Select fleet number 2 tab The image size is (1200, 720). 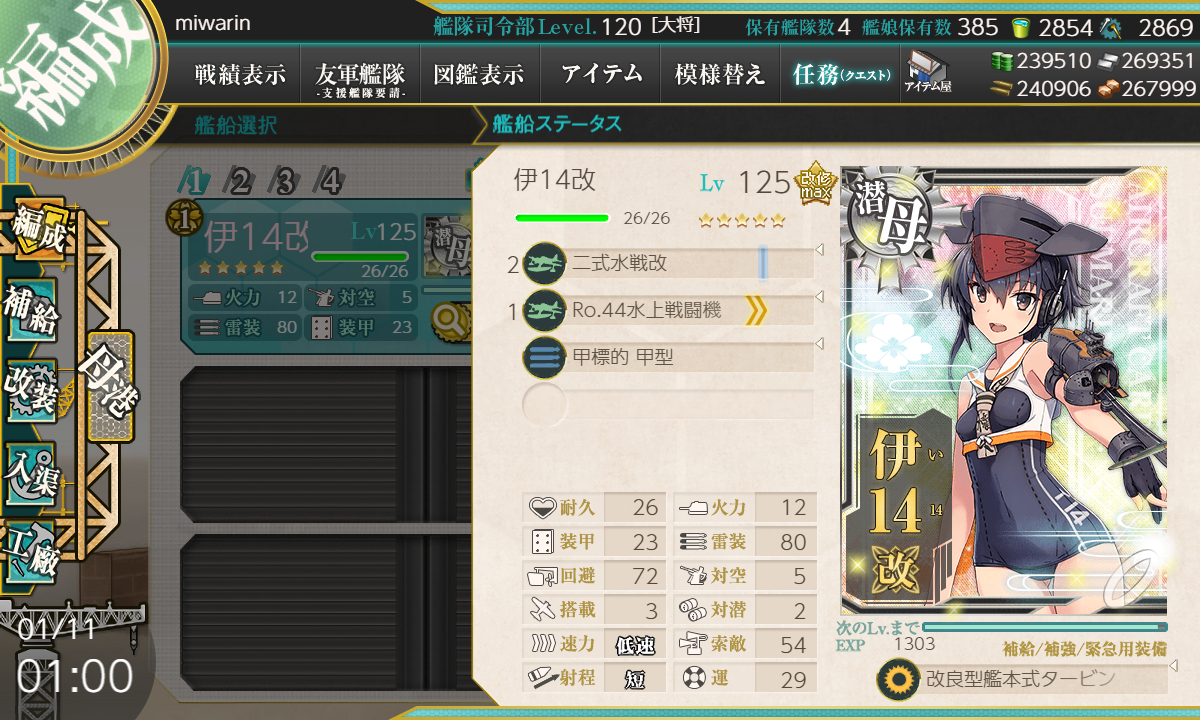pyautogui.click(x=241, y=182)
